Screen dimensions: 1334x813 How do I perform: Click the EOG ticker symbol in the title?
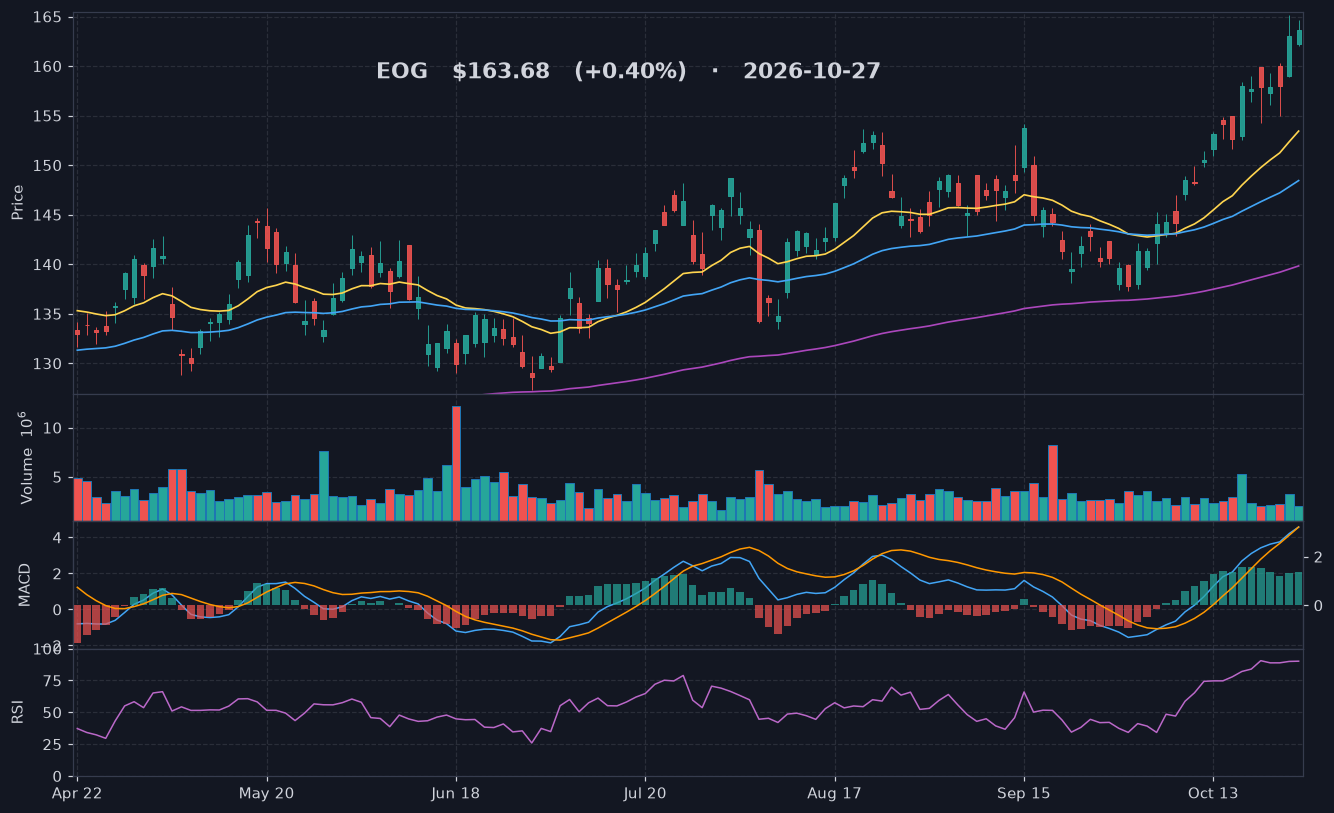[401, 72]
